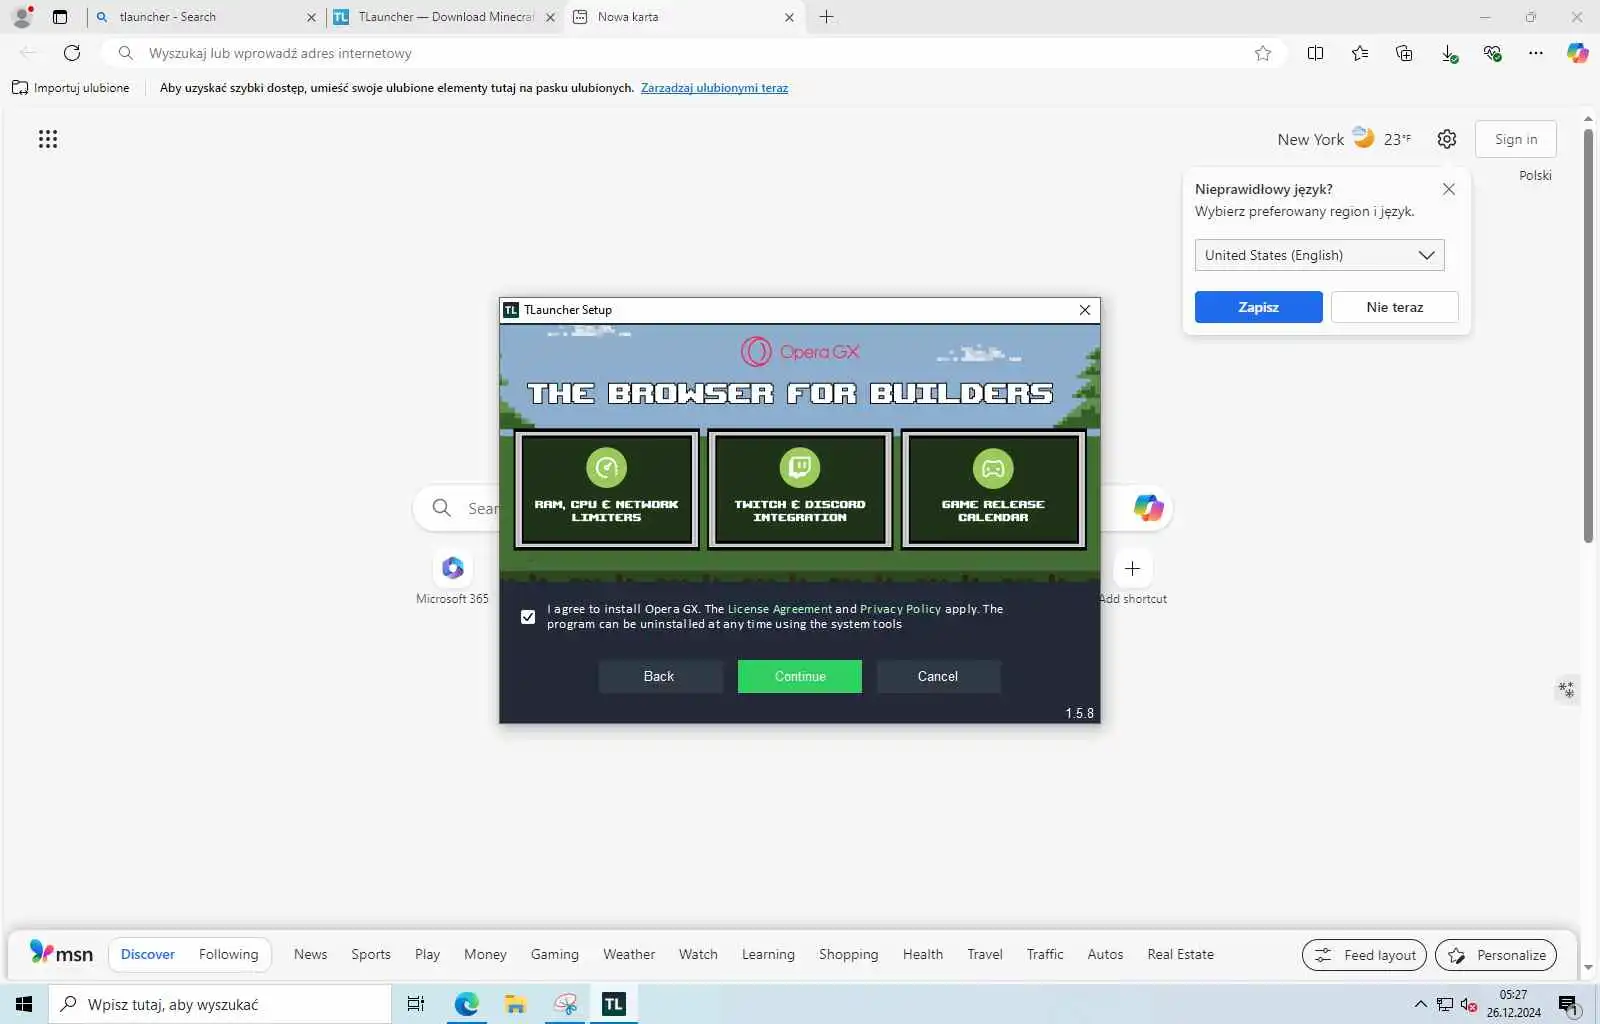
Task: Click the msn logo
Action: pyautogui.click(x=61, y=953)
